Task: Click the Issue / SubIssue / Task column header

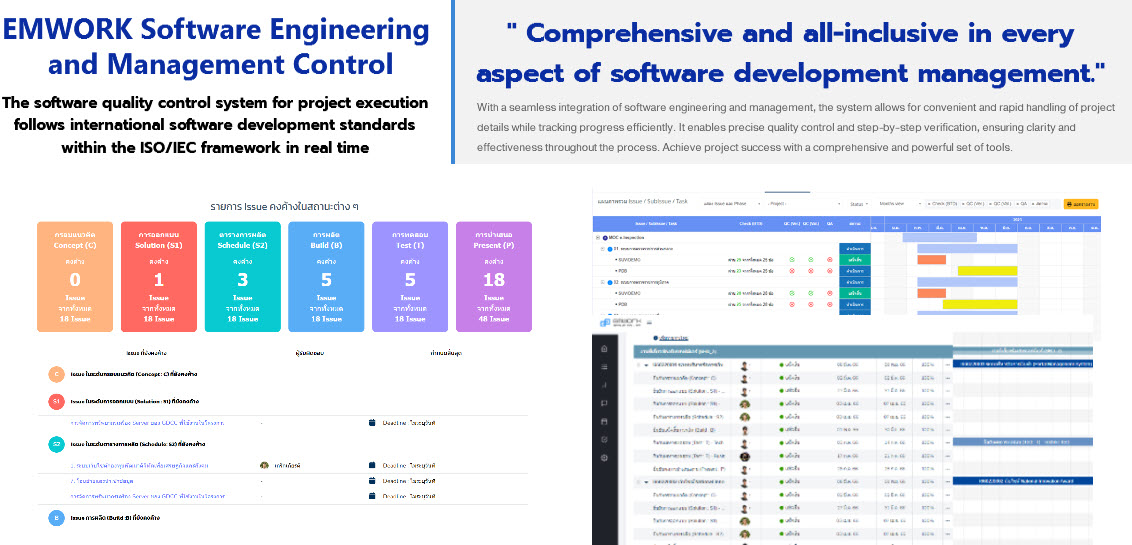Action: coord(656,224)
